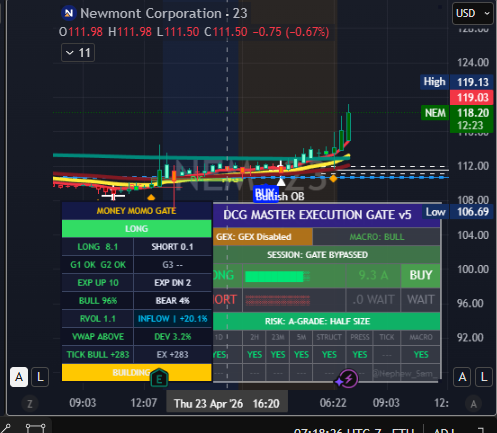Select the LONG 8.1 cell
The width and height of the screenshot is (497, 433).
(98, 247)
